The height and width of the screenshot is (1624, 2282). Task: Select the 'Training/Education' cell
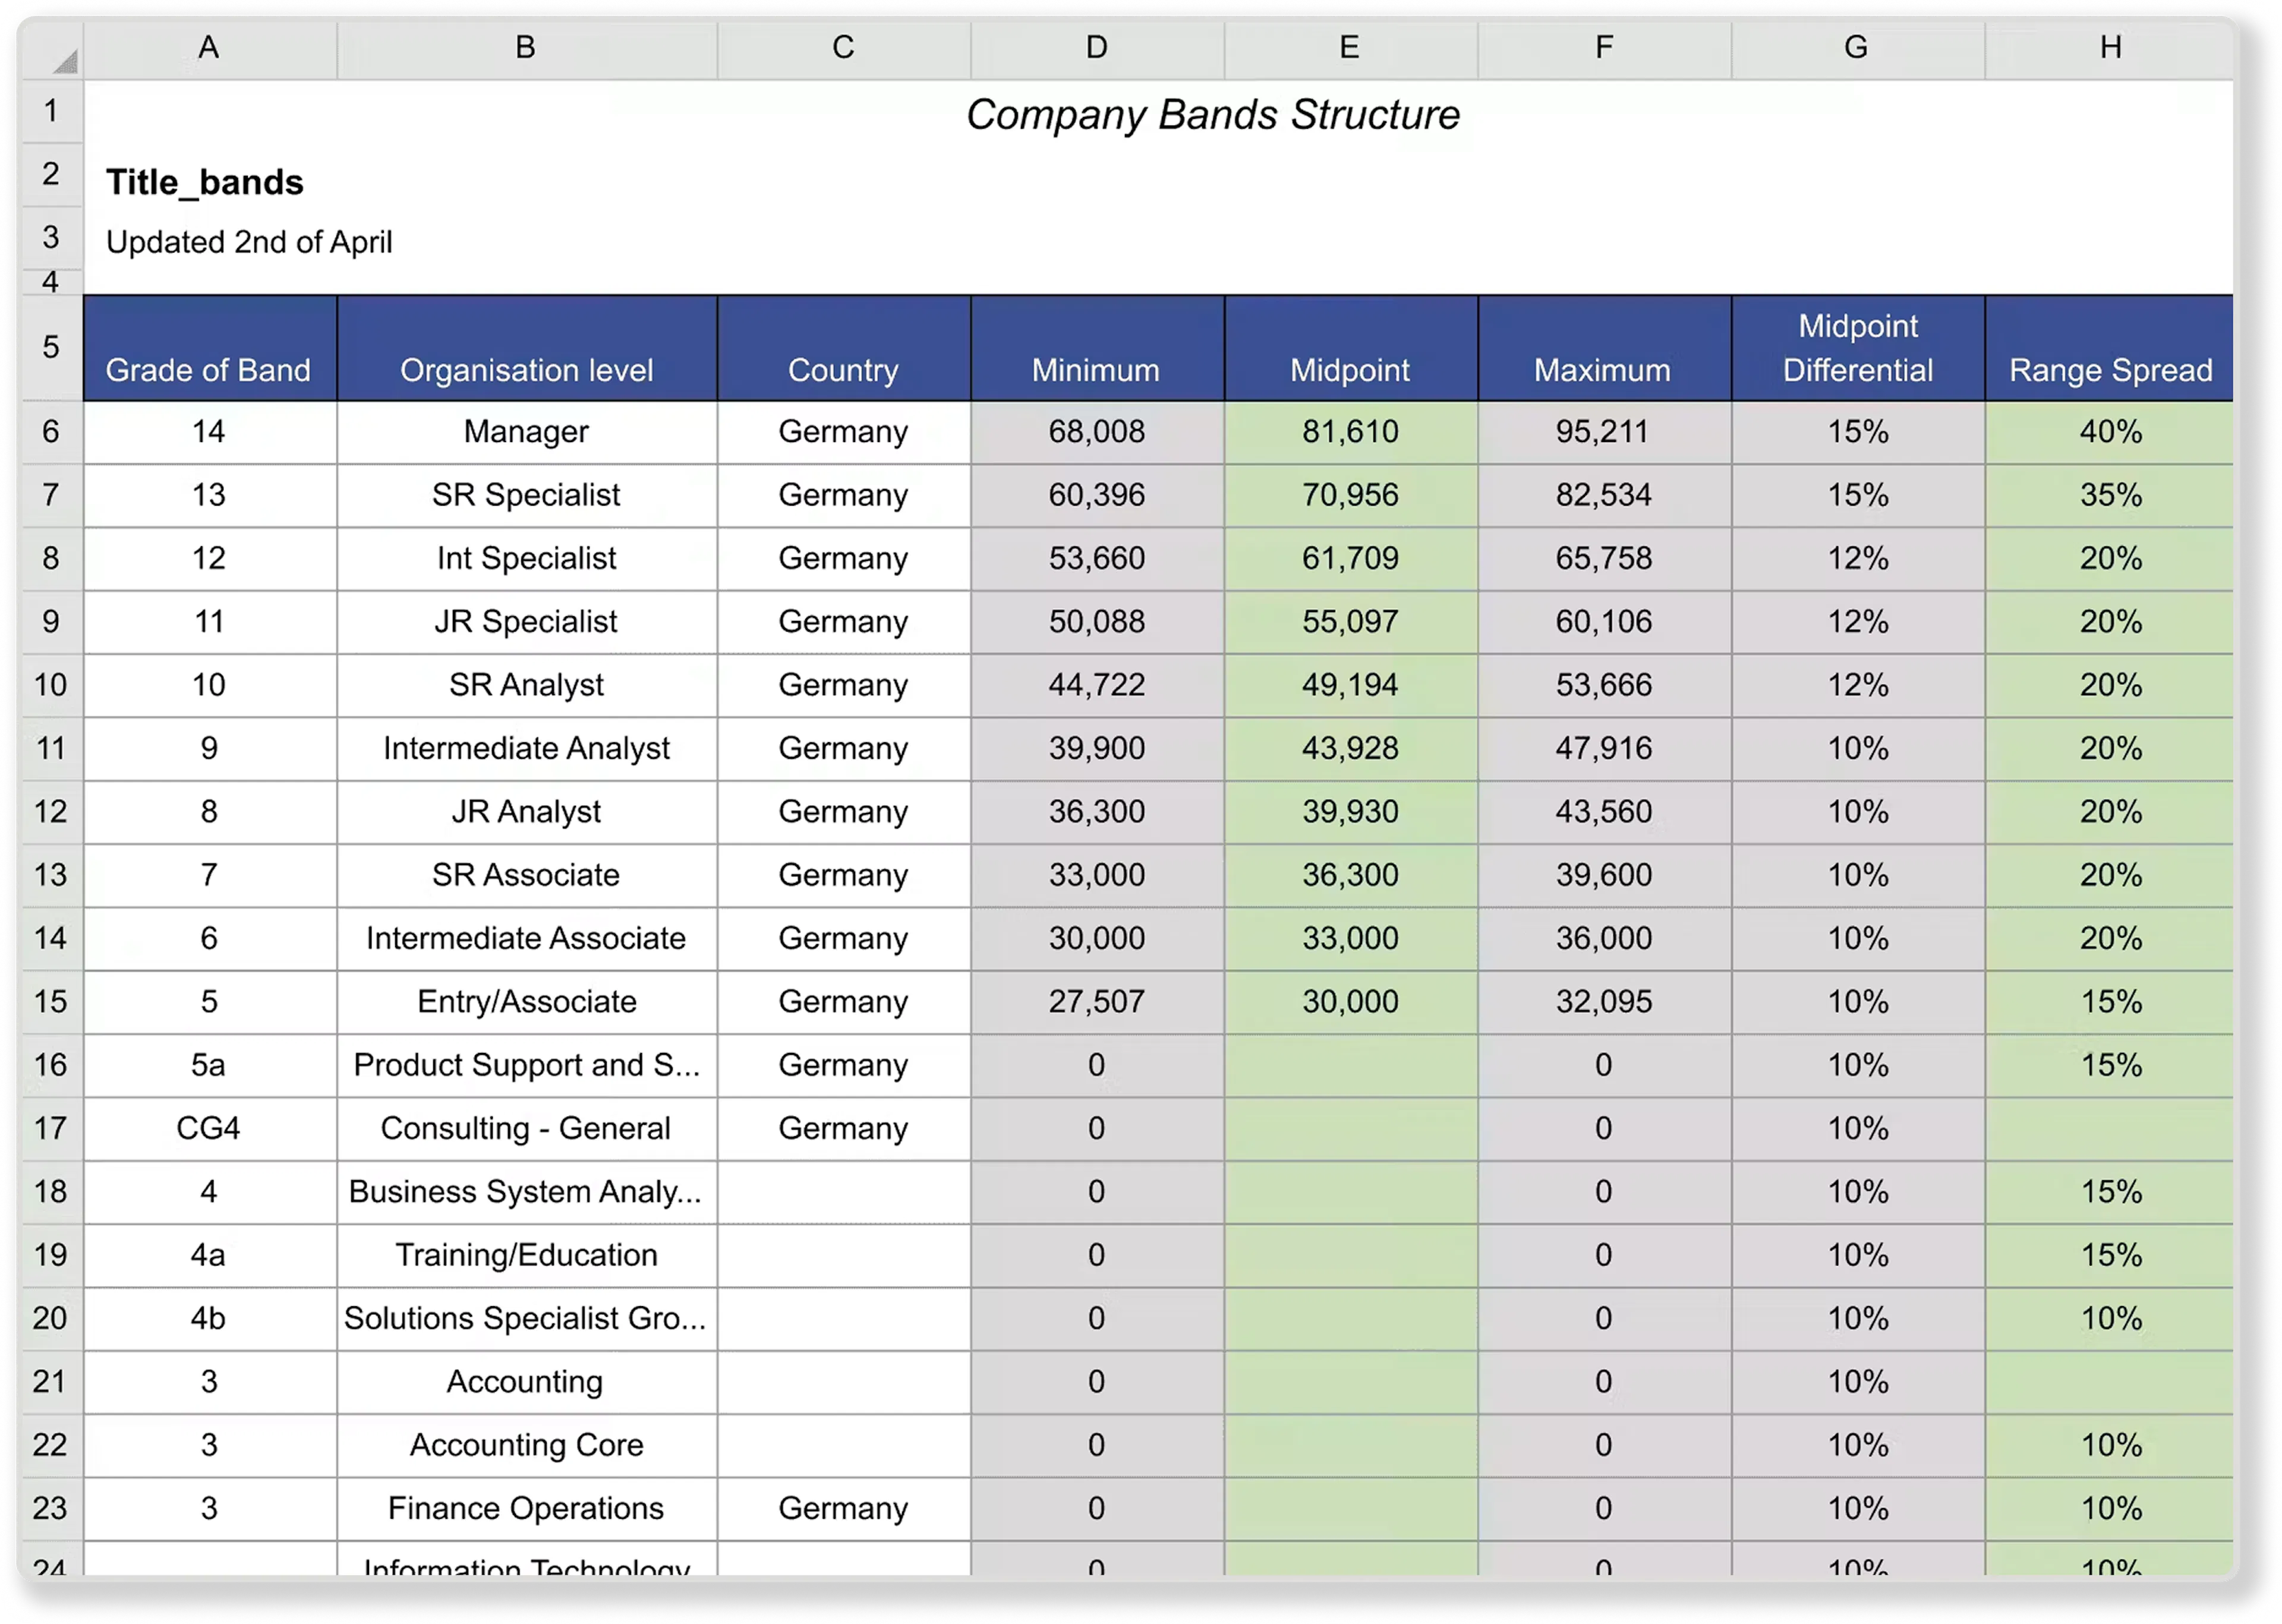click(x=526, y=1255)
